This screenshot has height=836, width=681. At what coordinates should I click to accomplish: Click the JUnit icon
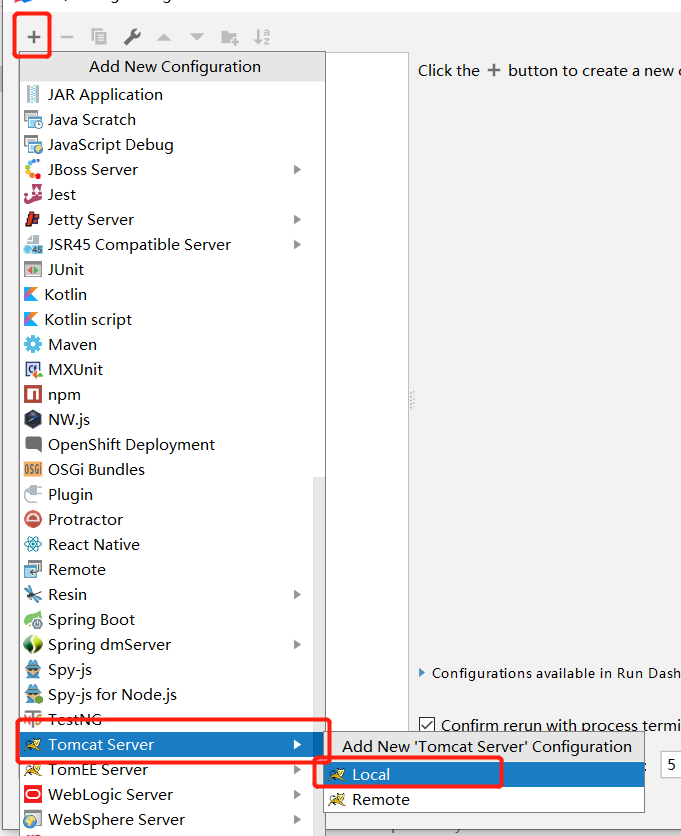pyautogui.click(x=33, y=270)
